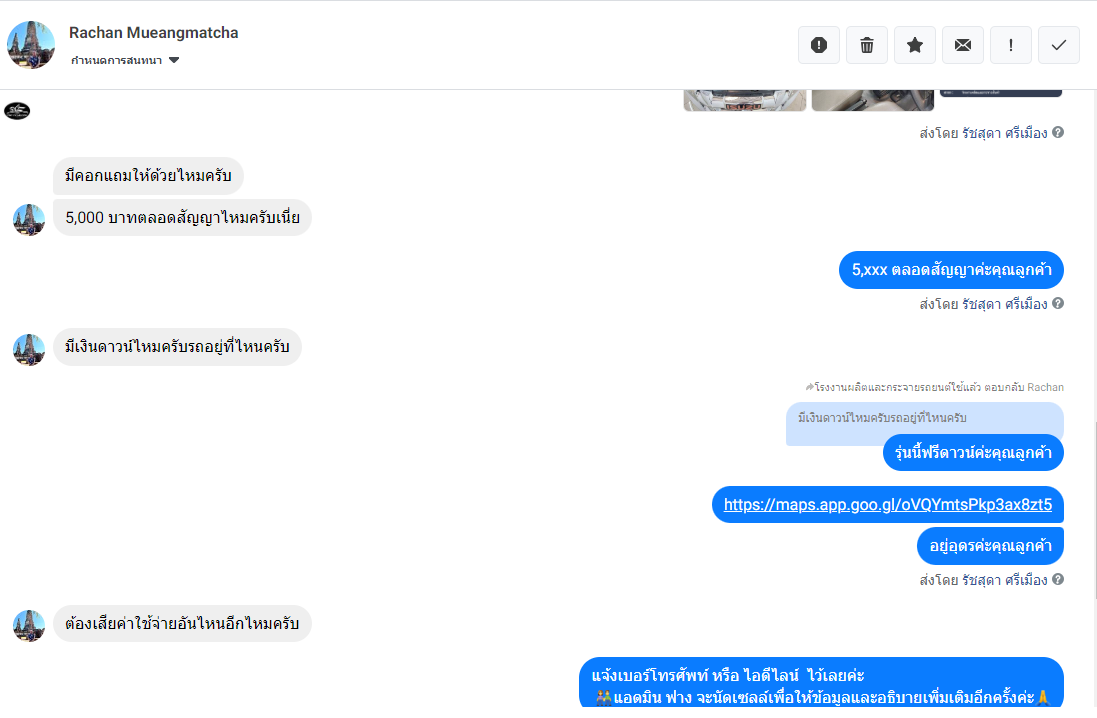Click the page logo avatar at top left
Viewport: 1097px width, 718px height.
(17, 111)
